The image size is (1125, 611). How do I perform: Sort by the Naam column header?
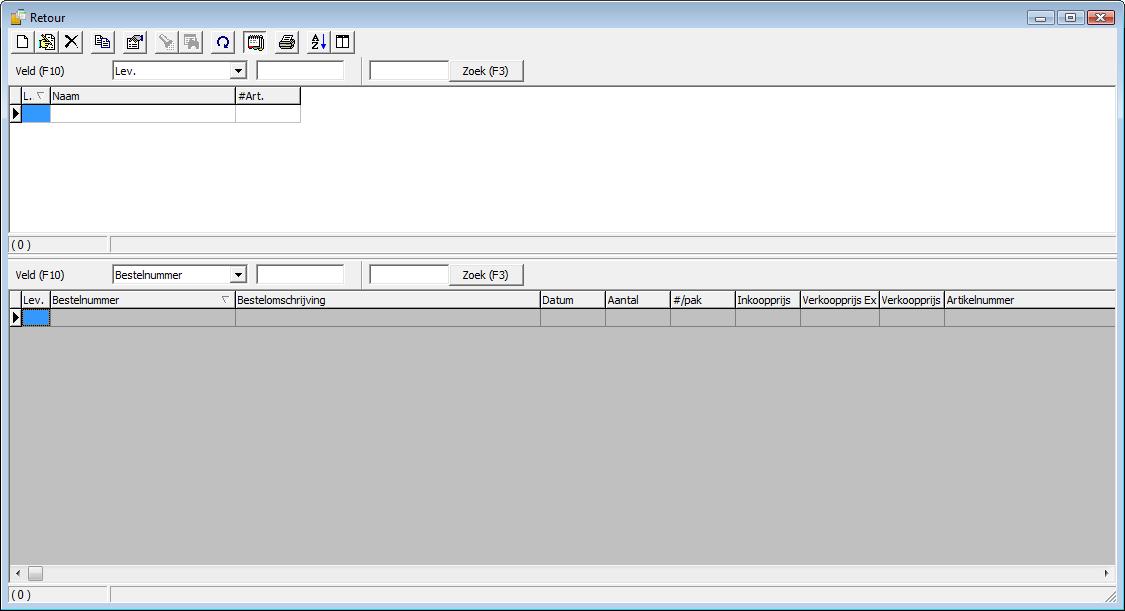tap(142, 96)
